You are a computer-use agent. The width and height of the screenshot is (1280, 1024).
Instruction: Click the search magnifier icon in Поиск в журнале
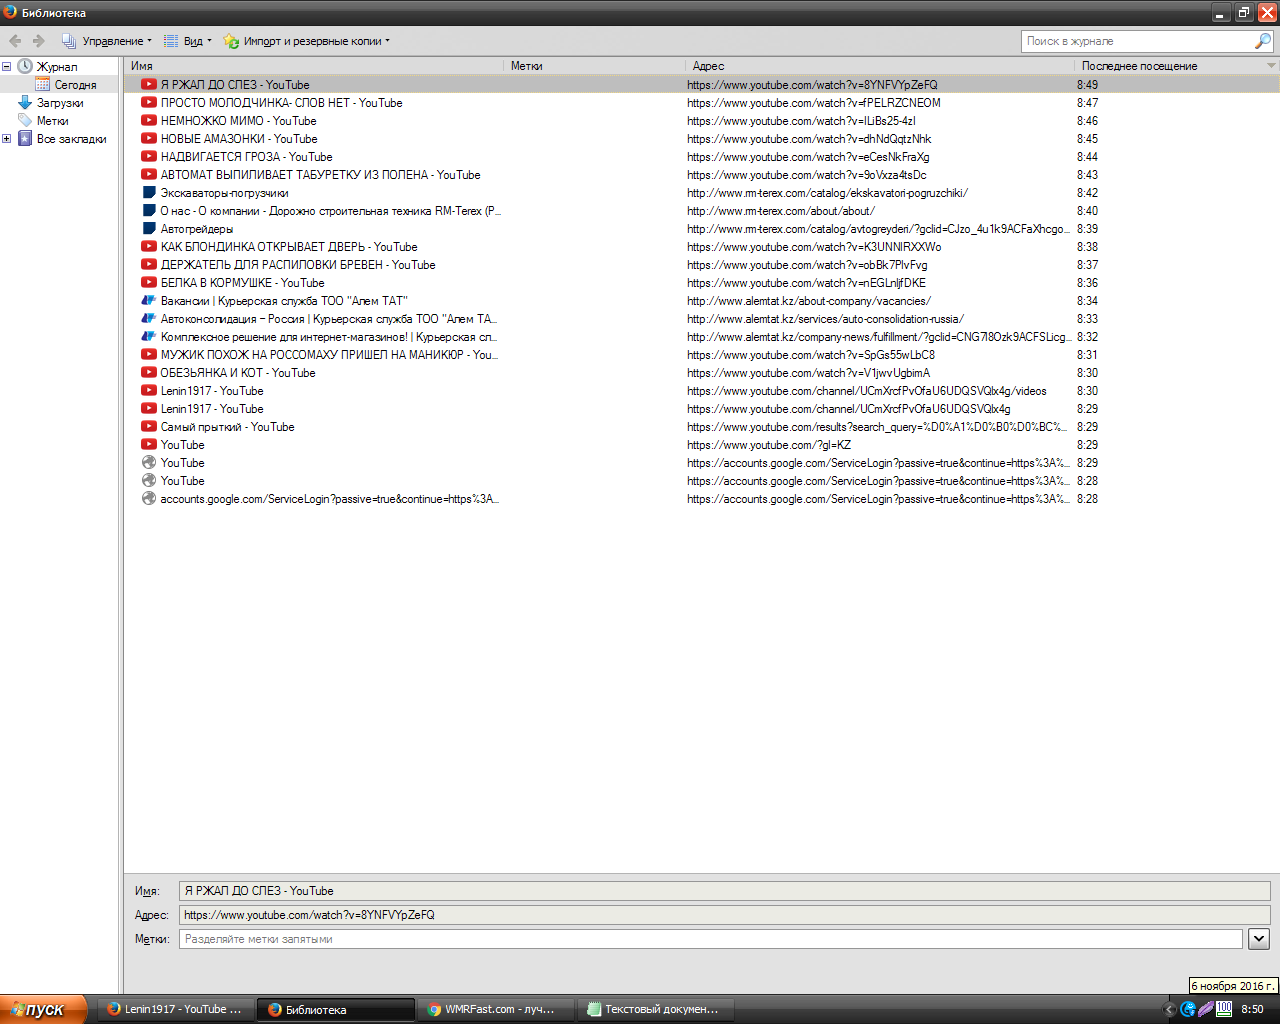pyautogui.click(x=1263, y=41)
